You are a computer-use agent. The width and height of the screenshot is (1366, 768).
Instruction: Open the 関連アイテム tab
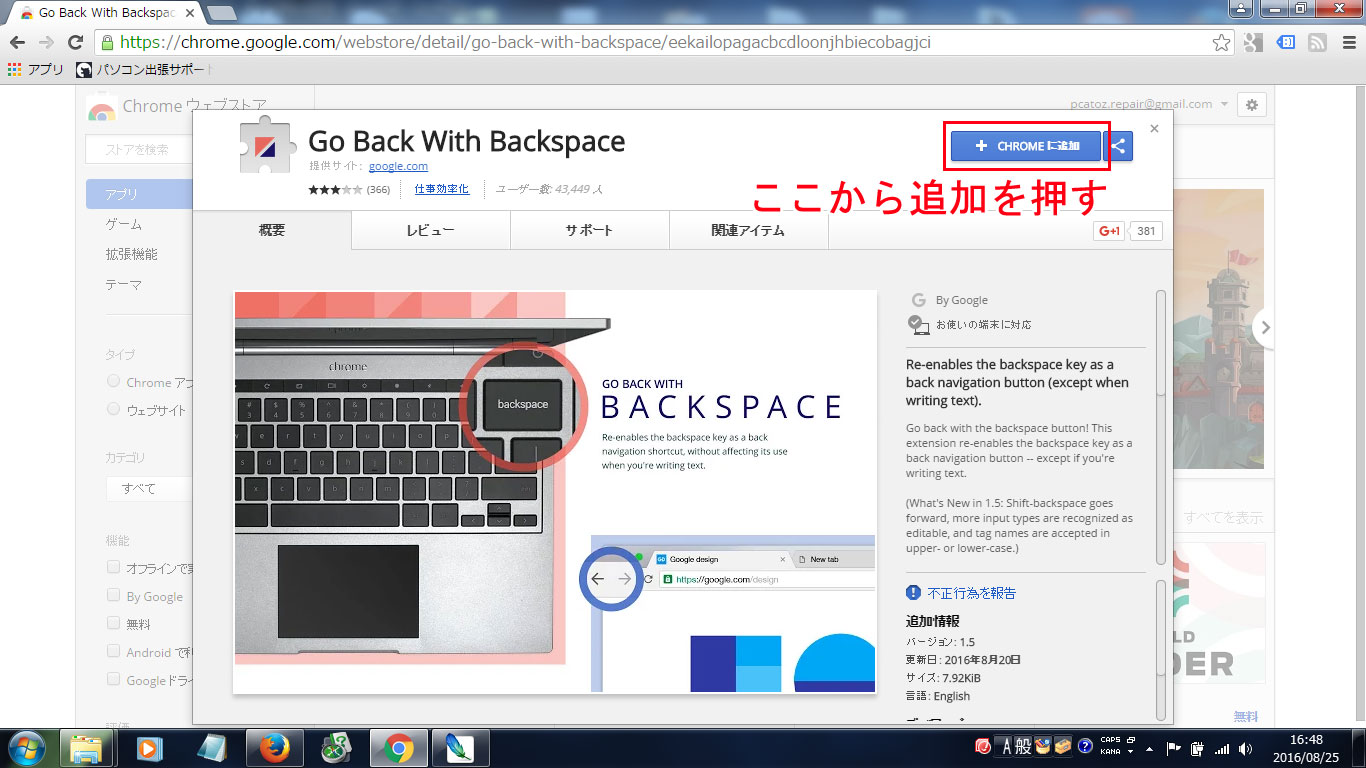pyautogui.click(x=748, y=230)
